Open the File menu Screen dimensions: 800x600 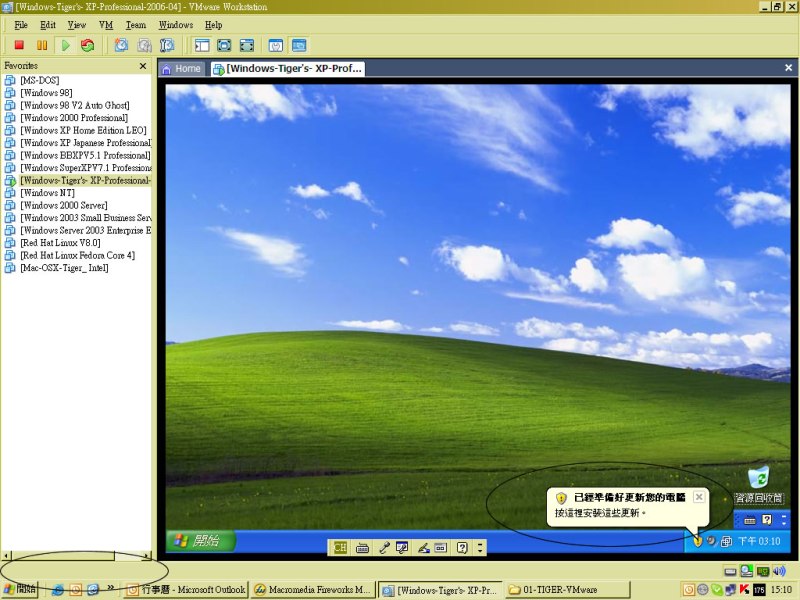point(21,25)
